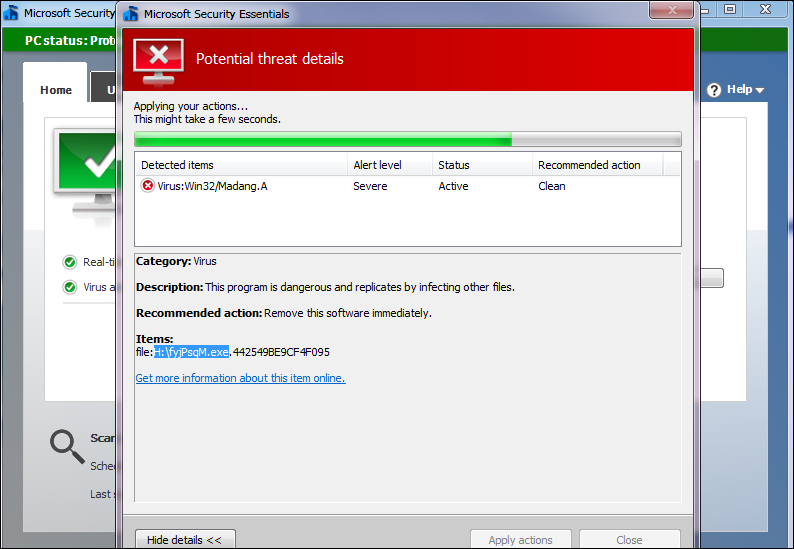Click the partially hidden button at main window right
The width and height of the screenshot is (794, 549).
pyautogui.click(x=712, y=278)
